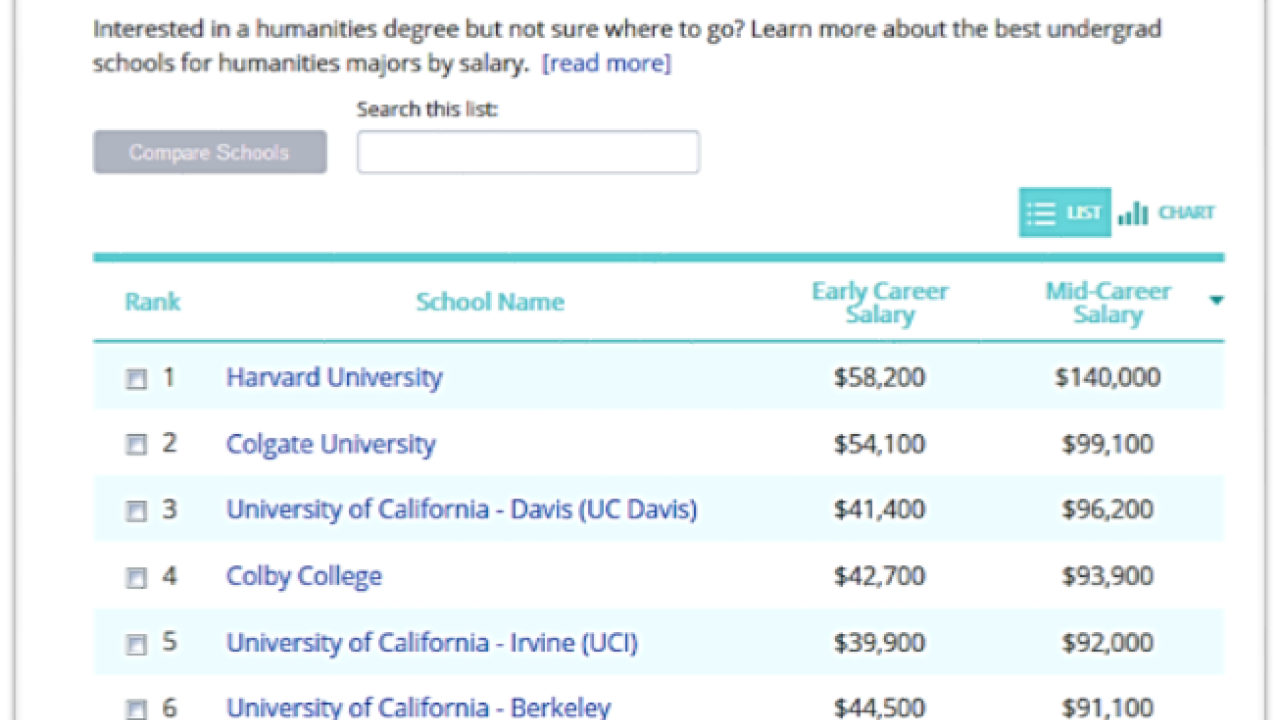Open Harvard University school link

click(334, 377)
